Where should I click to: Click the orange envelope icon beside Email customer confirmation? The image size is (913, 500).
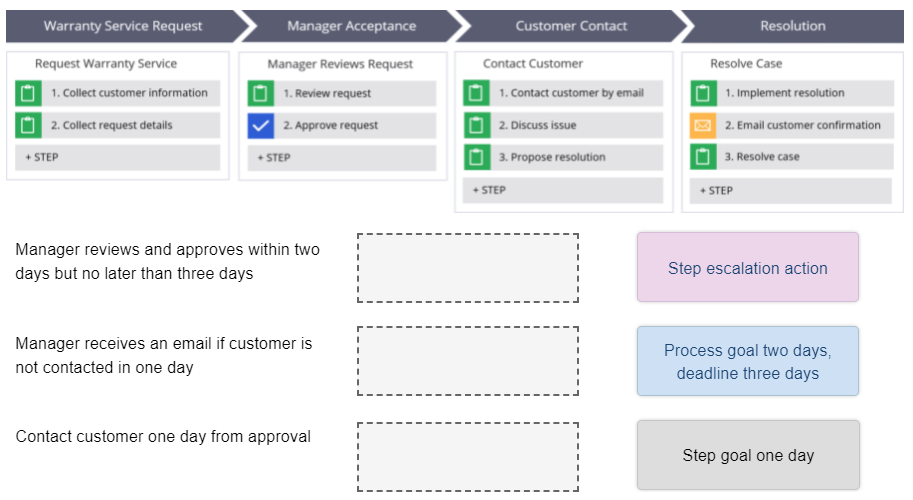pyautogui.click(x=702, y=125)
